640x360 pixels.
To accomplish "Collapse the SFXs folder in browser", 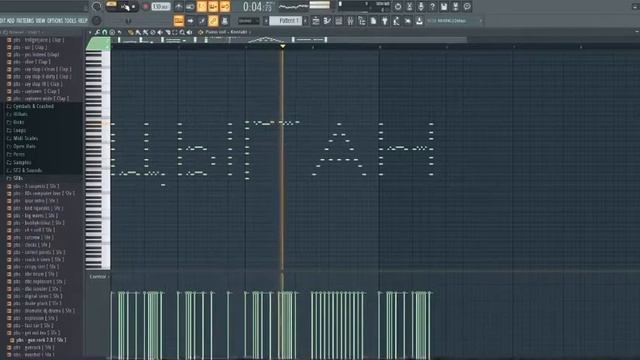I will (x=15, y=178).
